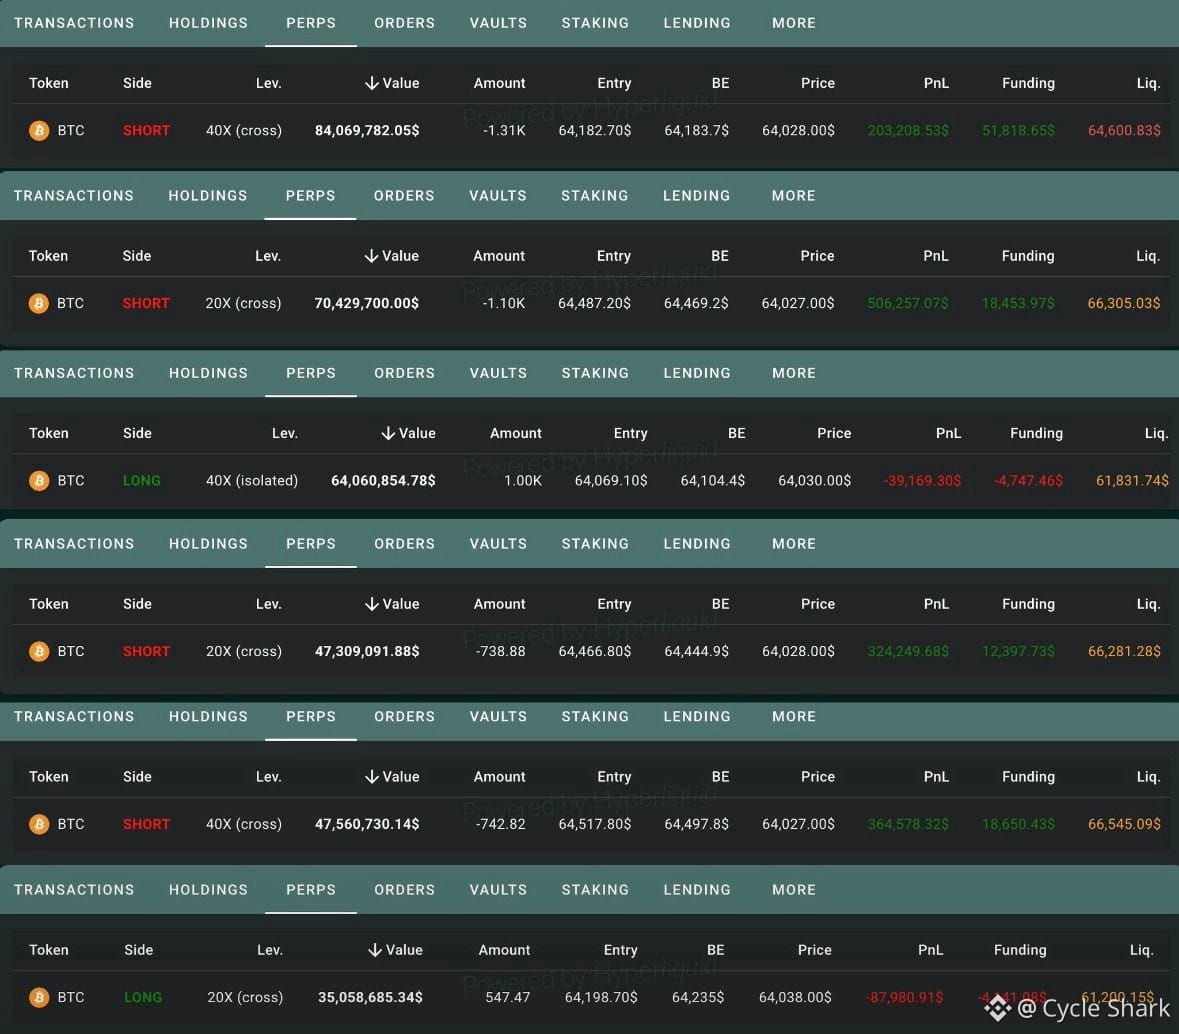Click the BTC coin icon in the 47,560,730.14$ row
Viewport: 1179px width, 1034px height.
pos(39,824)
